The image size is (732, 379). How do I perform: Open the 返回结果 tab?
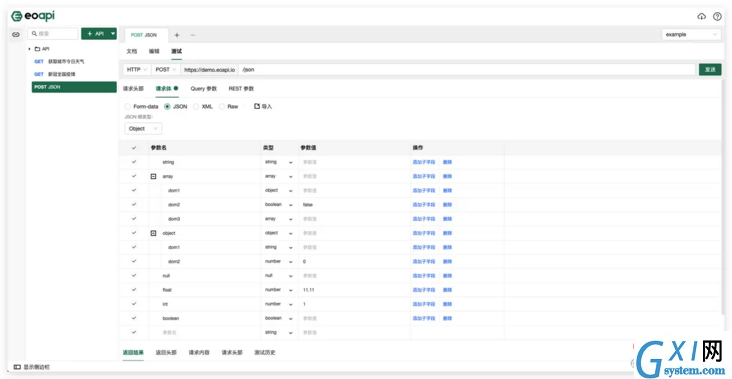tap(133, 352)
